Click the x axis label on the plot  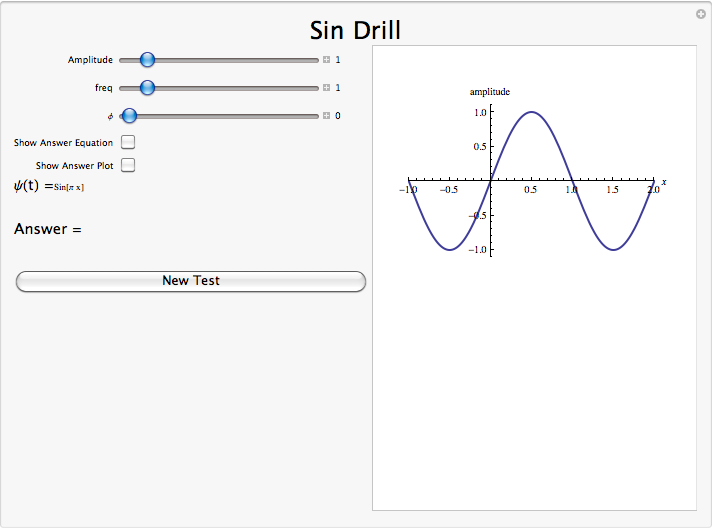coord(664,181)
